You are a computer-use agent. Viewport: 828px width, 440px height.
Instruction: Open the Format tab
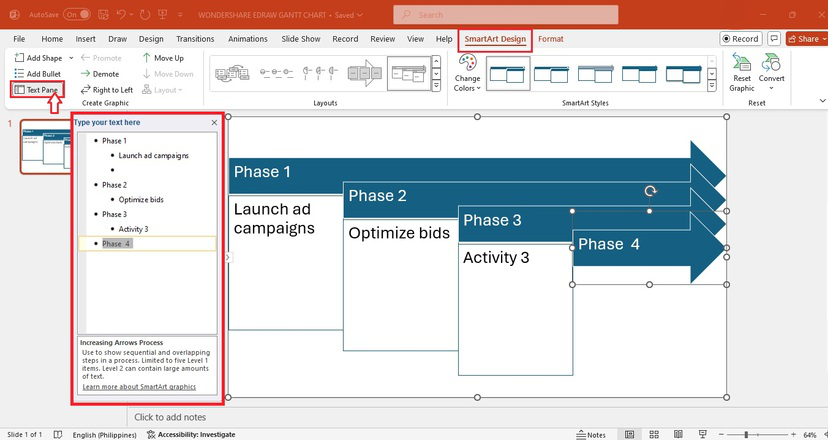[551, 39]
